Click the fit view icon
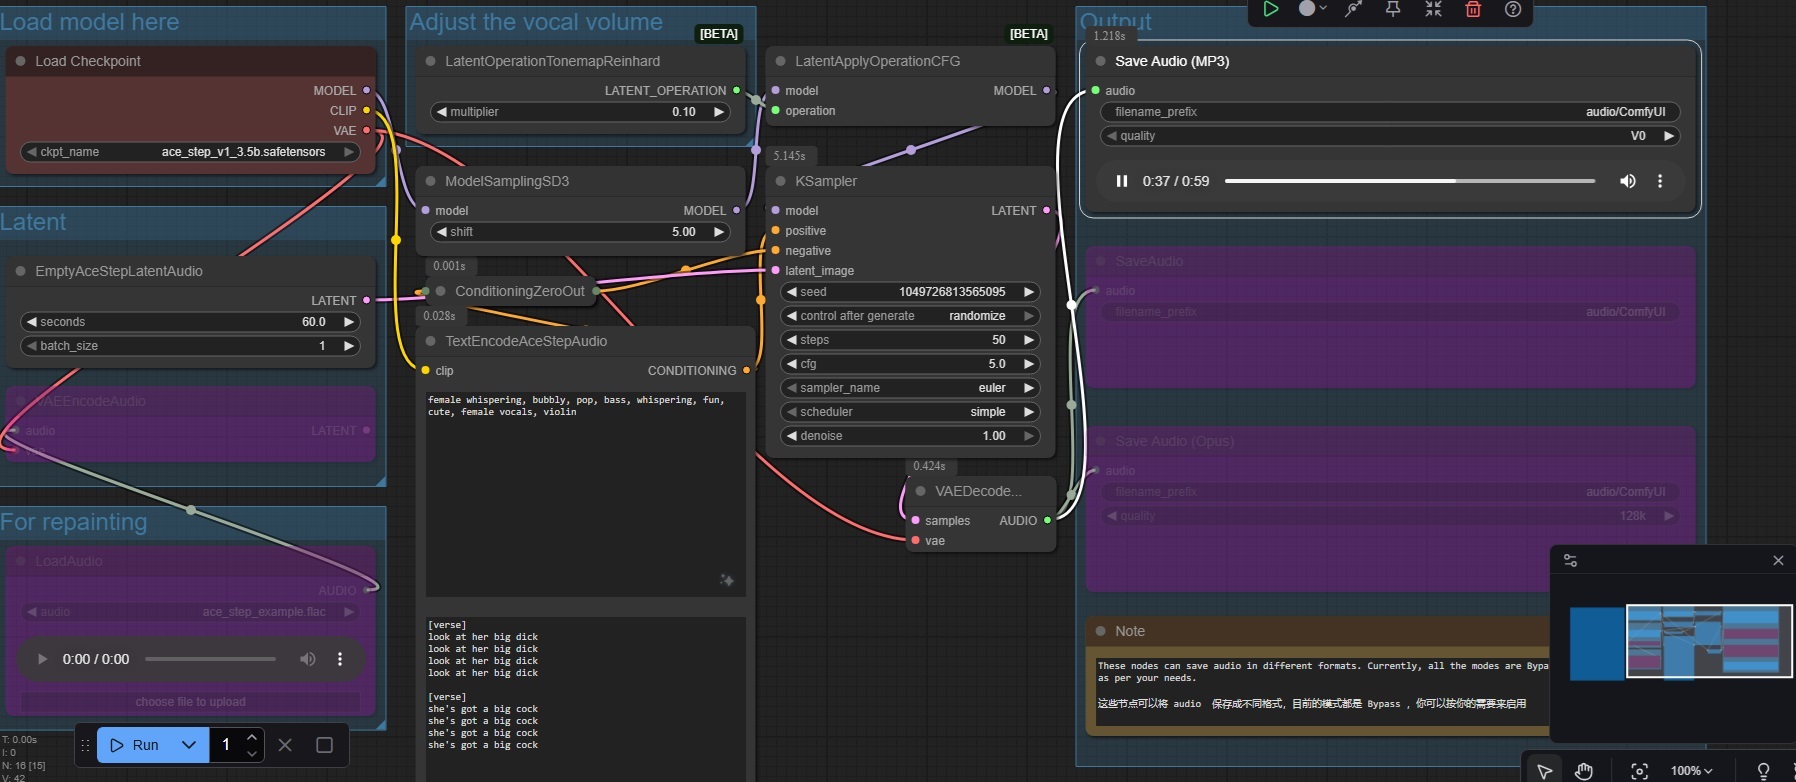 (x=1639, y=770)
